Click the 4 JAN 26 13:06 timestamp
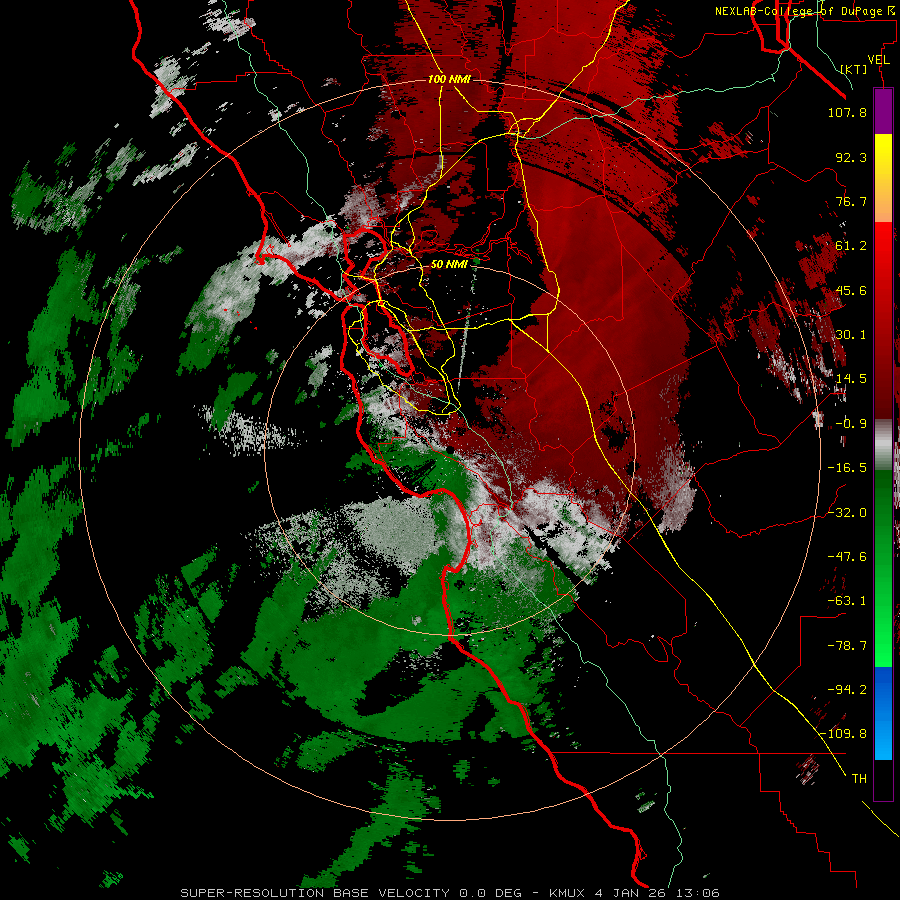 click(x=658, y=893)
